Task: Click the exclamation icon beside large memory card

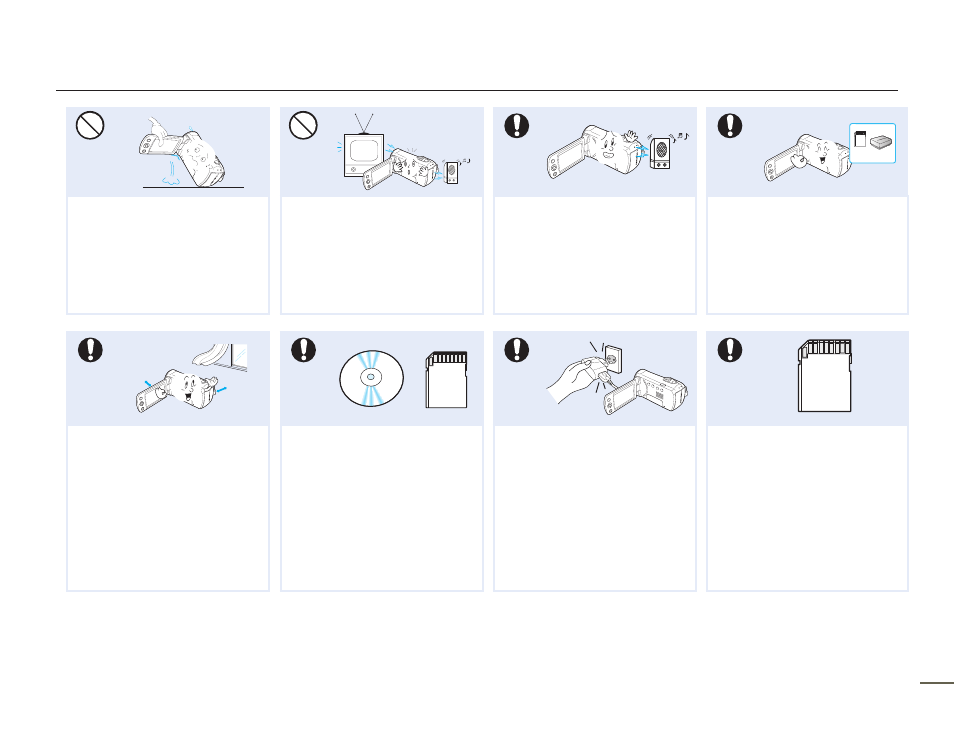Action: (729, 350)
